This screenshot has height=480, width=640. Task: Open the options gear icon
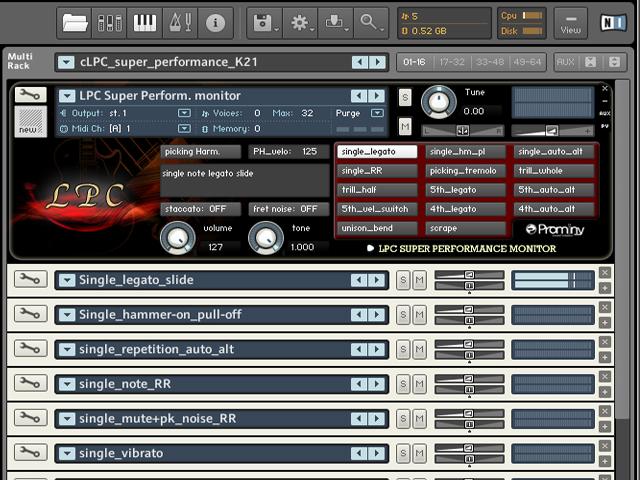(x=300, y=22)
